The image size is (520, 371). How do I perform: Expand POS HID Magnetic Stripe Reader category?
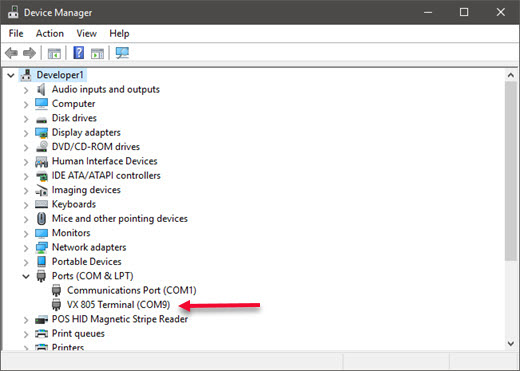(26, 320)
